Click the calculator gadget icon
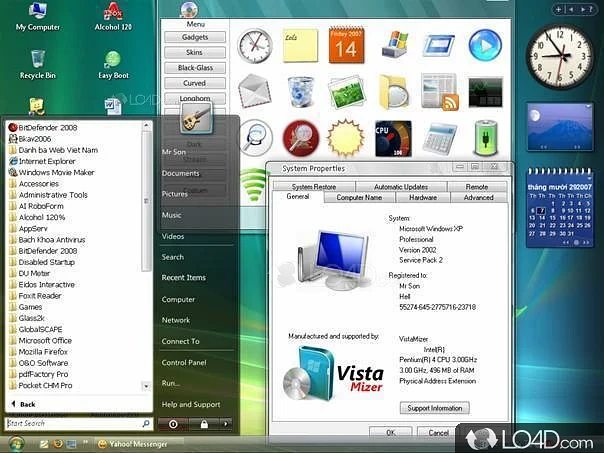The height and width of the screenshot is (453, 604). coord(440,139)
